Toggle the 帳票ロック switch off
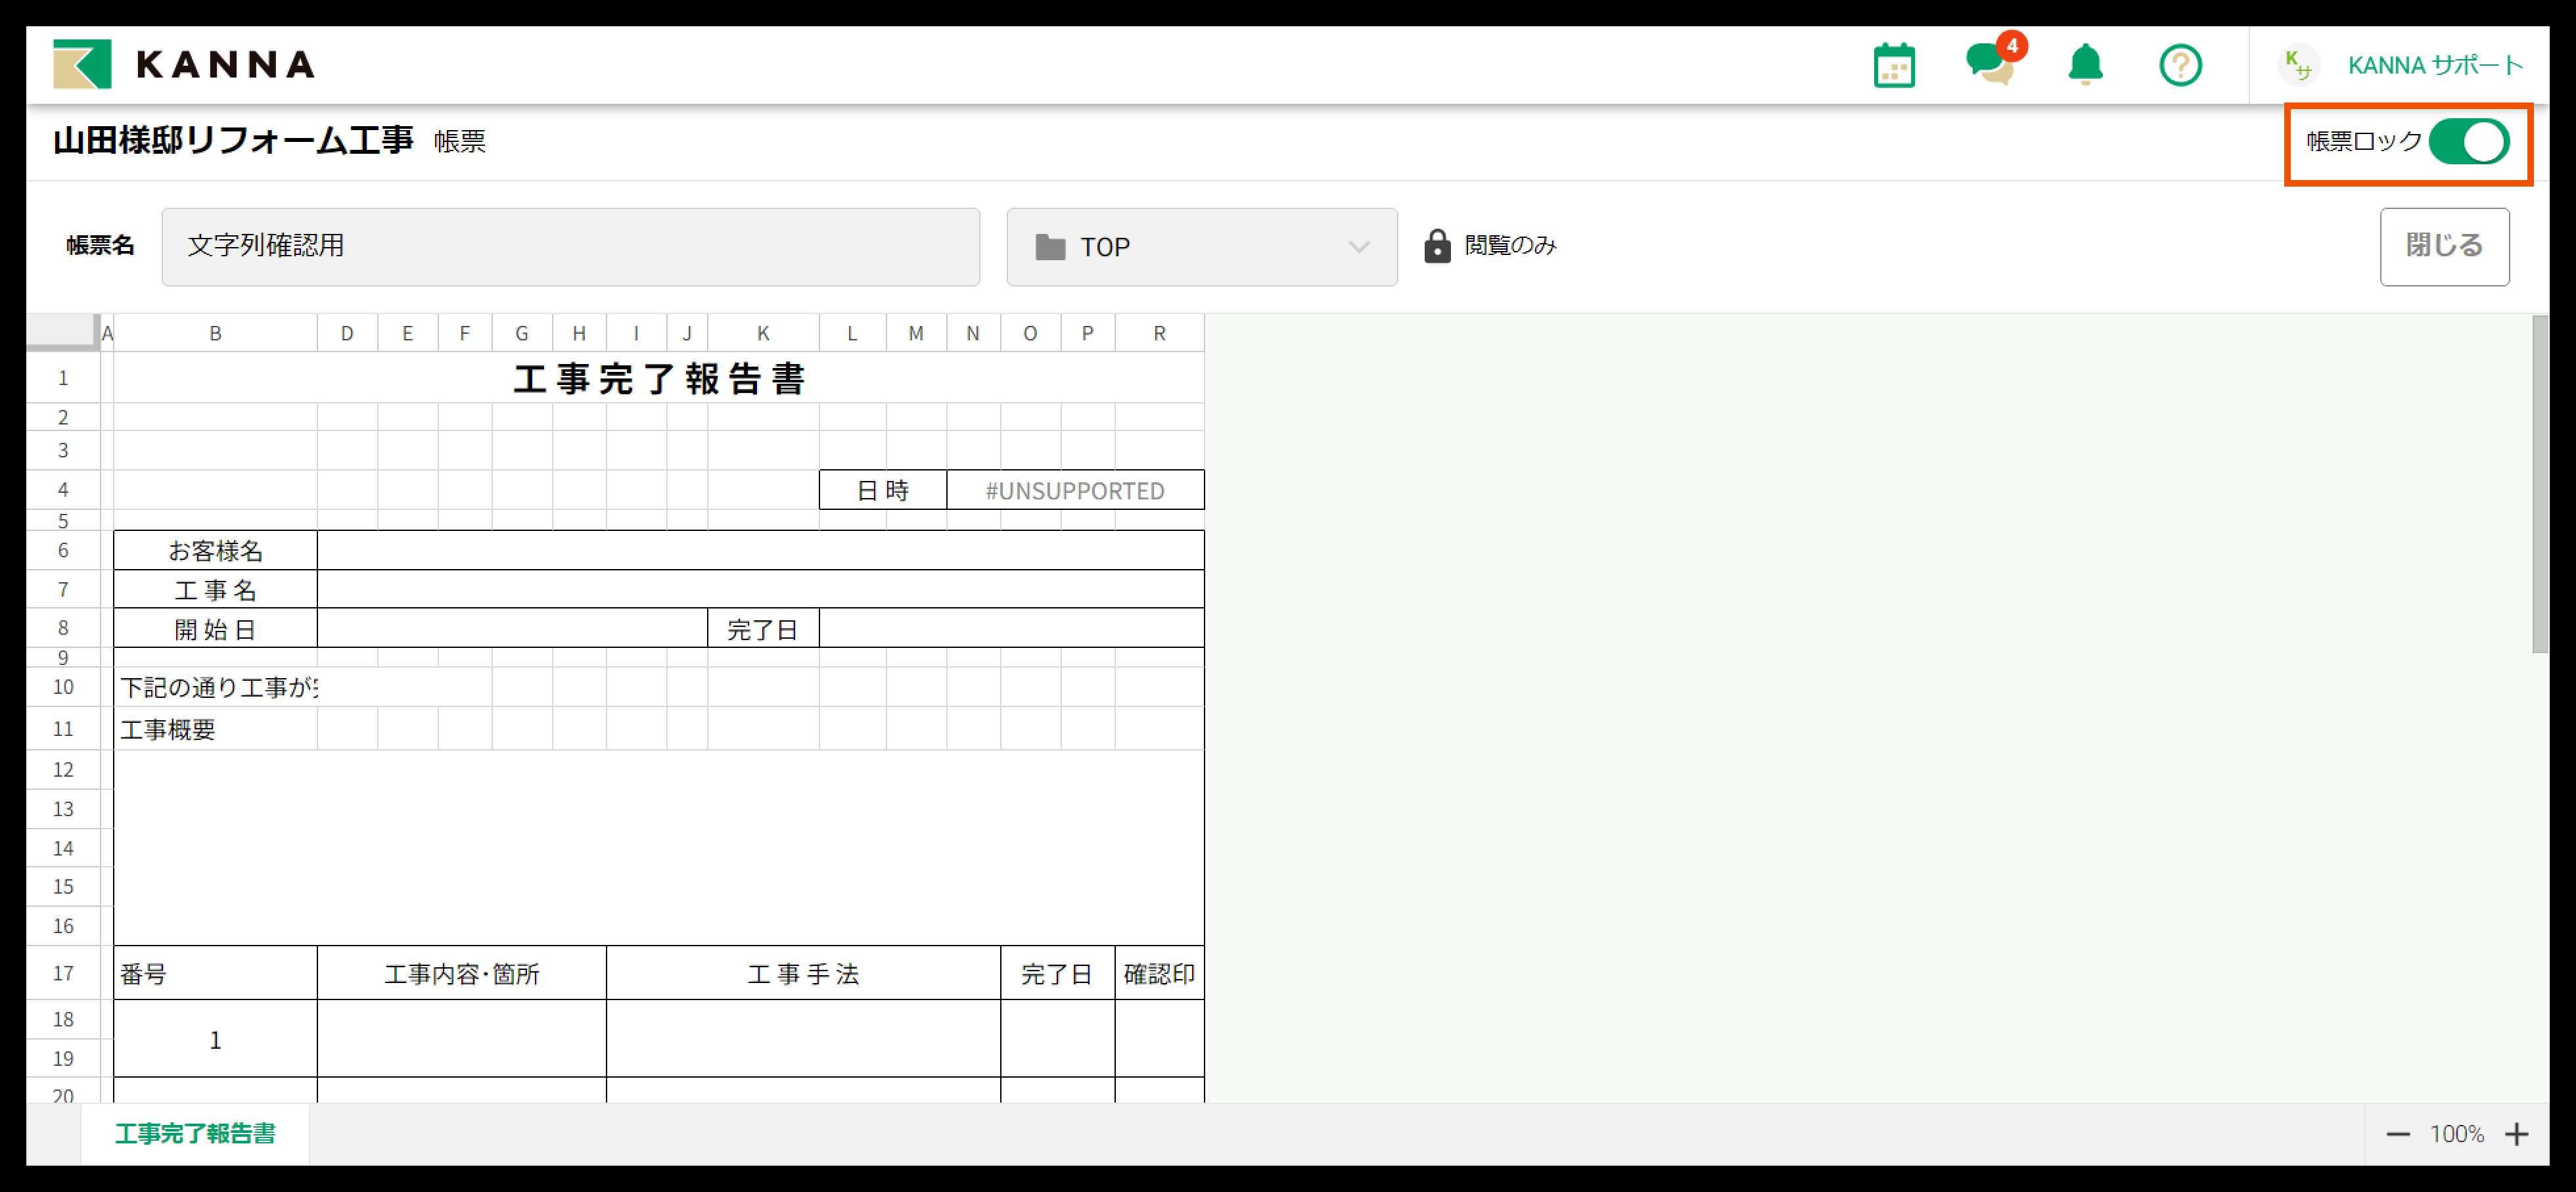Screen dimensions: 2576x1192 tap(2469, 142)
